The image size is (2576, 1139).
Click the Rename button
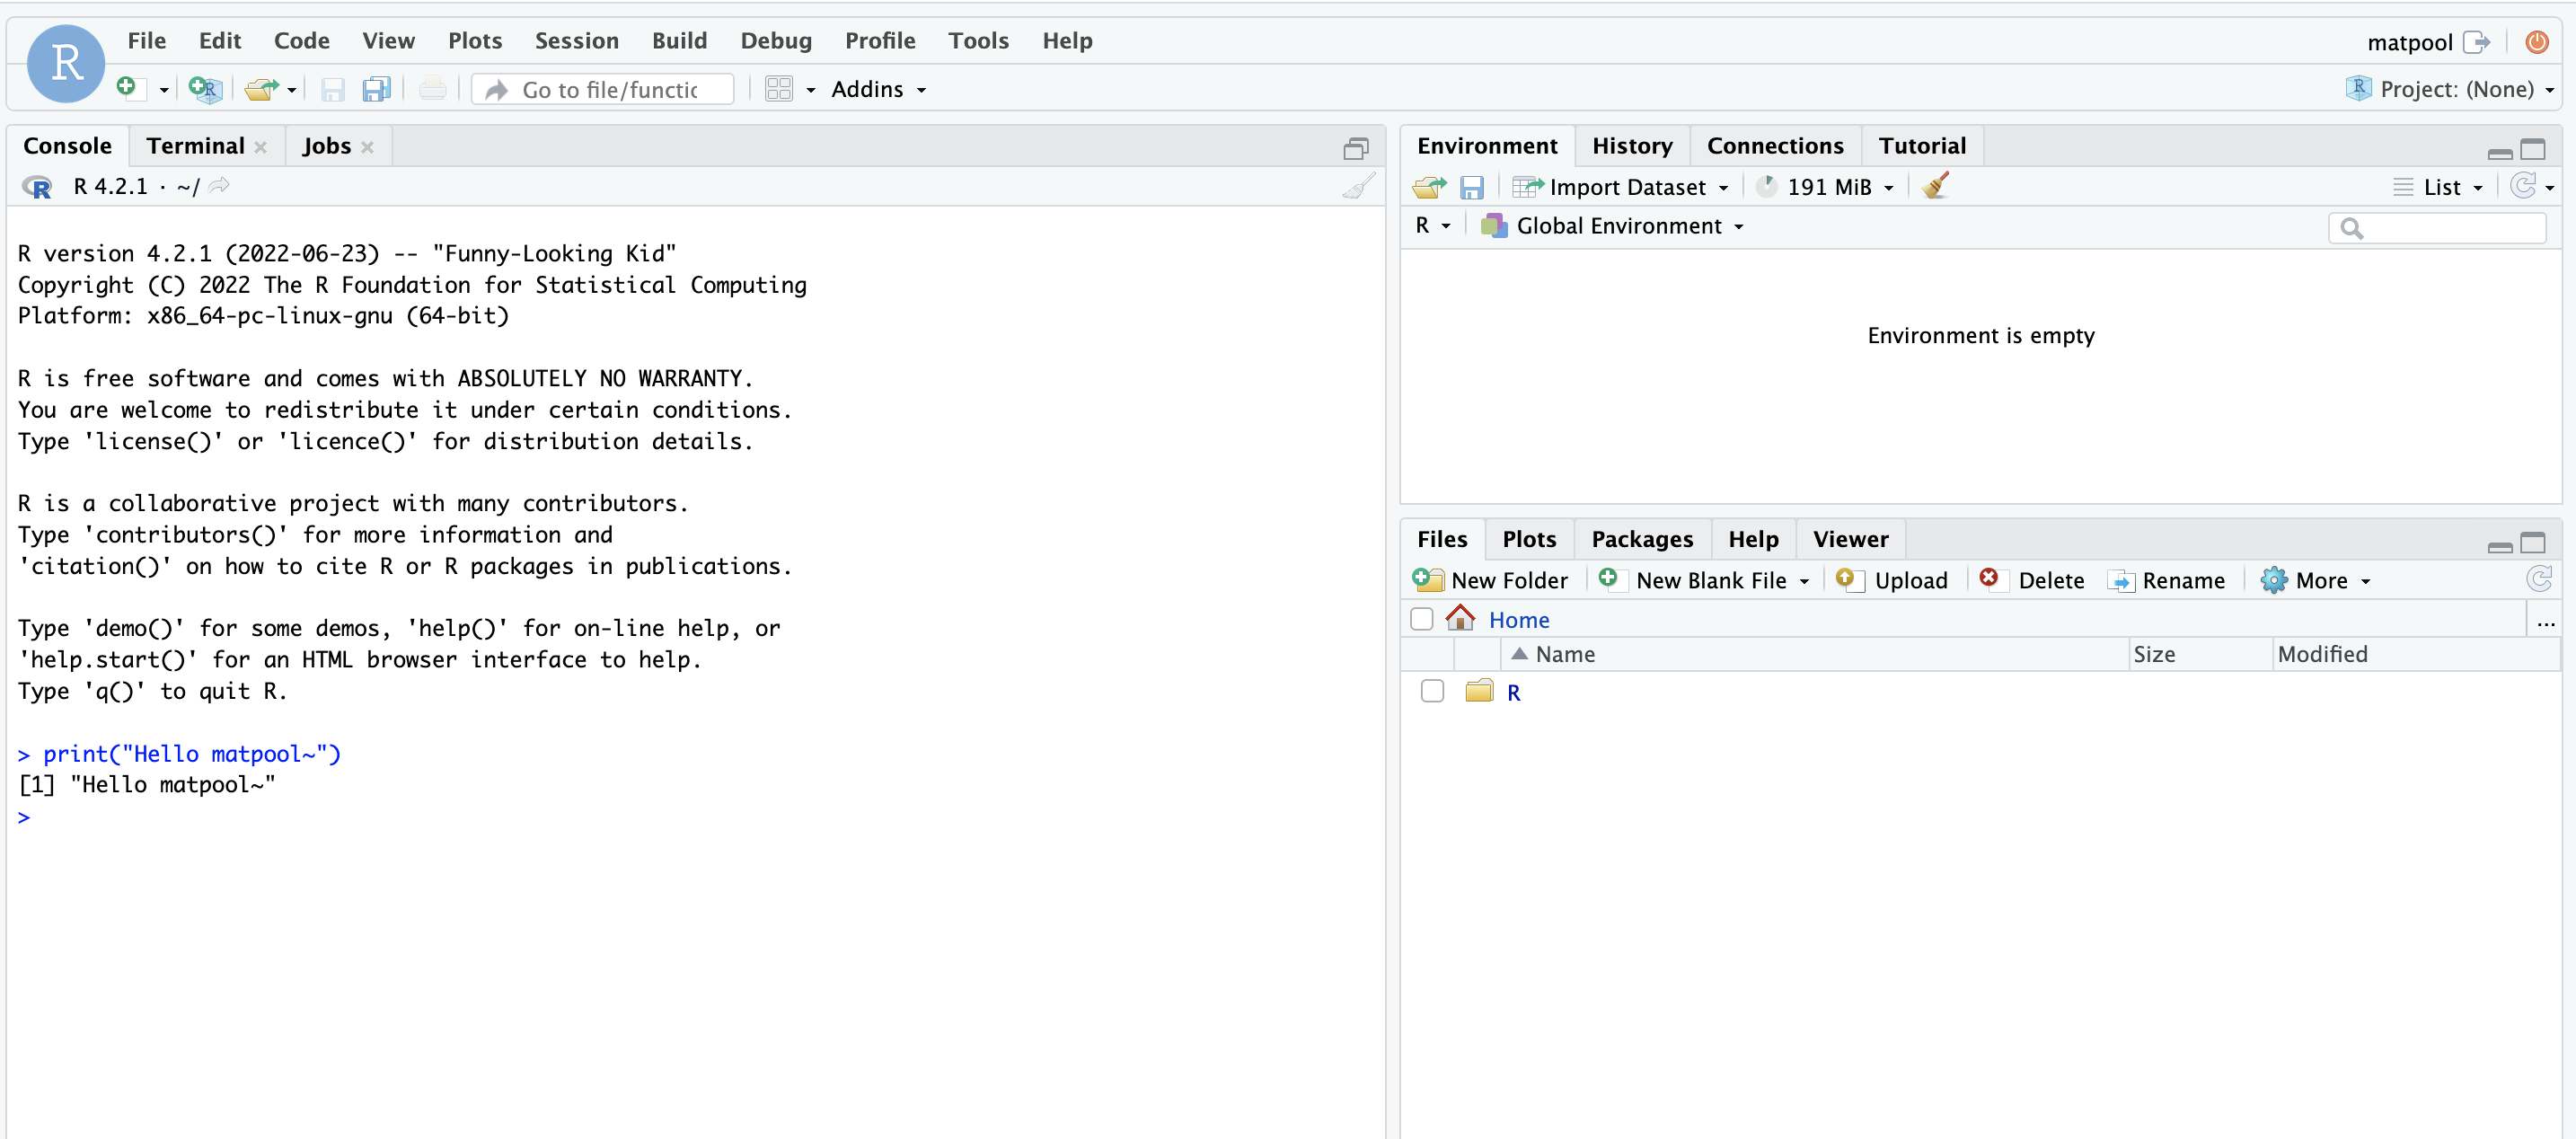pyautogui.click(x=2166, y=580)
